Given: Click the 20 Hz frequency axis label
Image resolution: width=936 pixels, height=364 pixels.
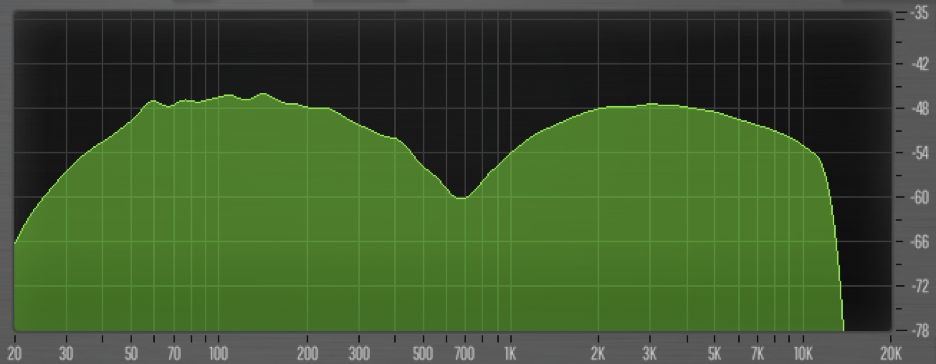Looking at the screenshot, I should (14, 353).
